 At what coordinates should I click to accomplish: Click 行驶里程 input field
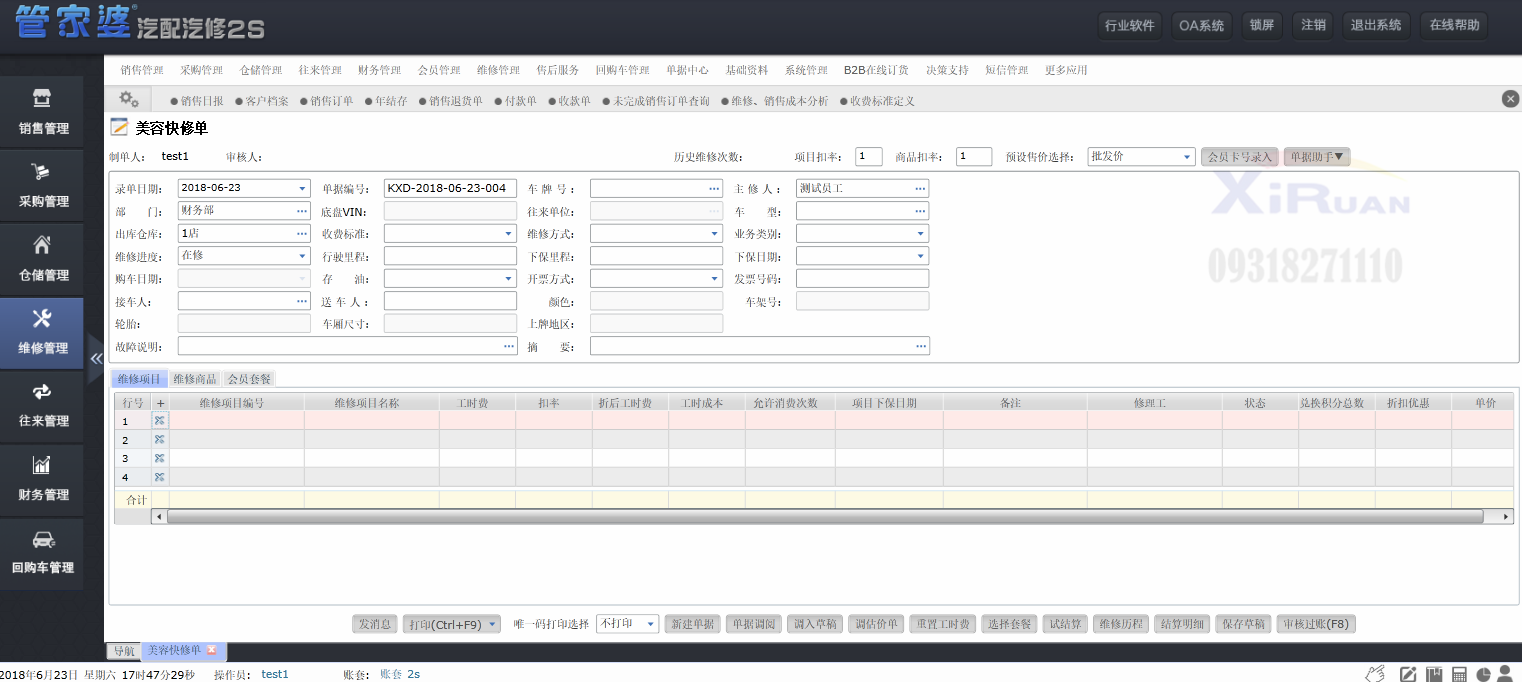[450, 256]
